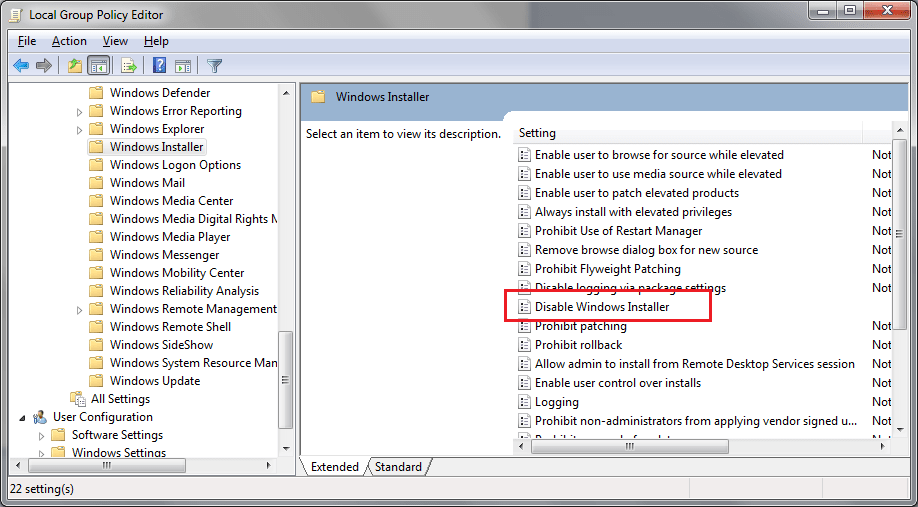The width and height of the screenshot is (918, 507).
Task: Switch to the Extended tab
Action: [x=334, y=467]
